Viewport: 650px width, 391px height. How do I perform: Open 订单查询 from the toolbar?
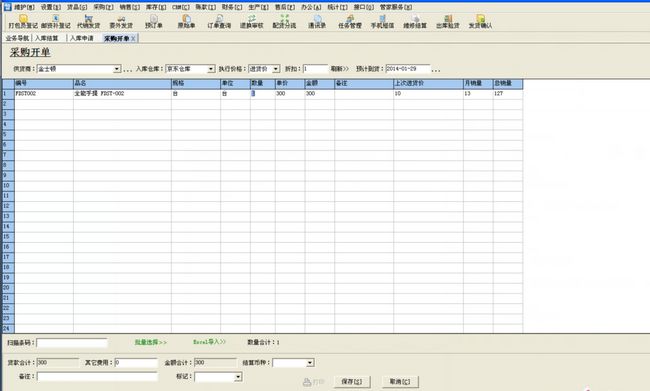pos(219,22)
